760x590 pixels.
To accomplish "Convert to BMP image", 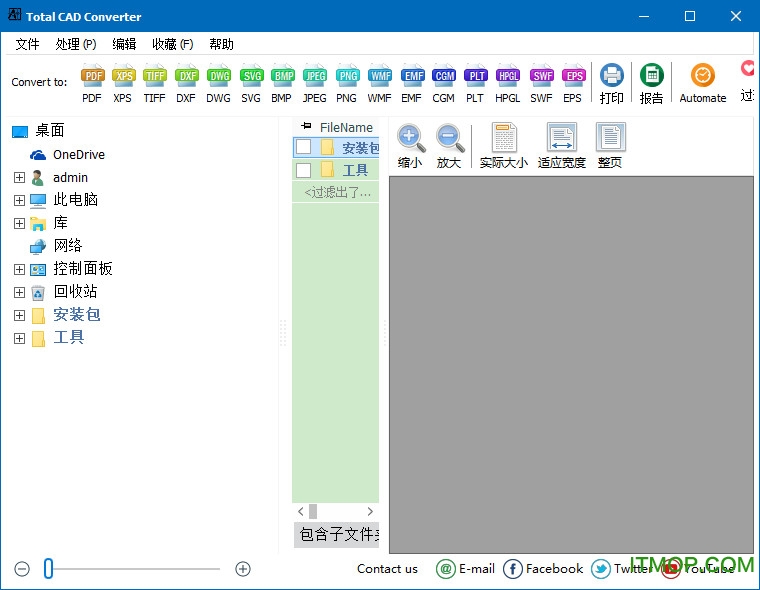I will point(282,83).
